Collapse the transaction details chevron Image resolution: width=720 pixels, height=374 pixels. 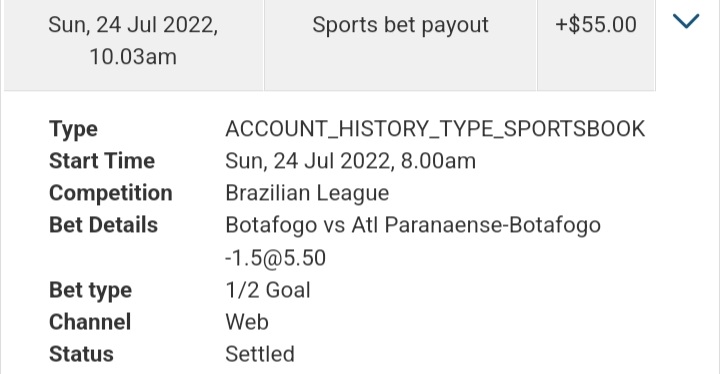pos(686,21)
